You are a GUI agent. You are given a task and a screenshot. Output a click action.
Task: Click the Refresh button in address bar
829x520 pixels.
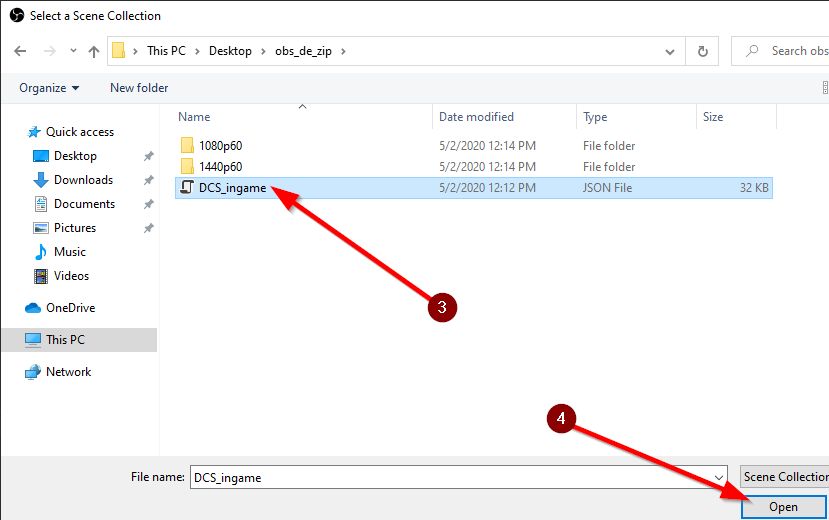click(702, 51)
